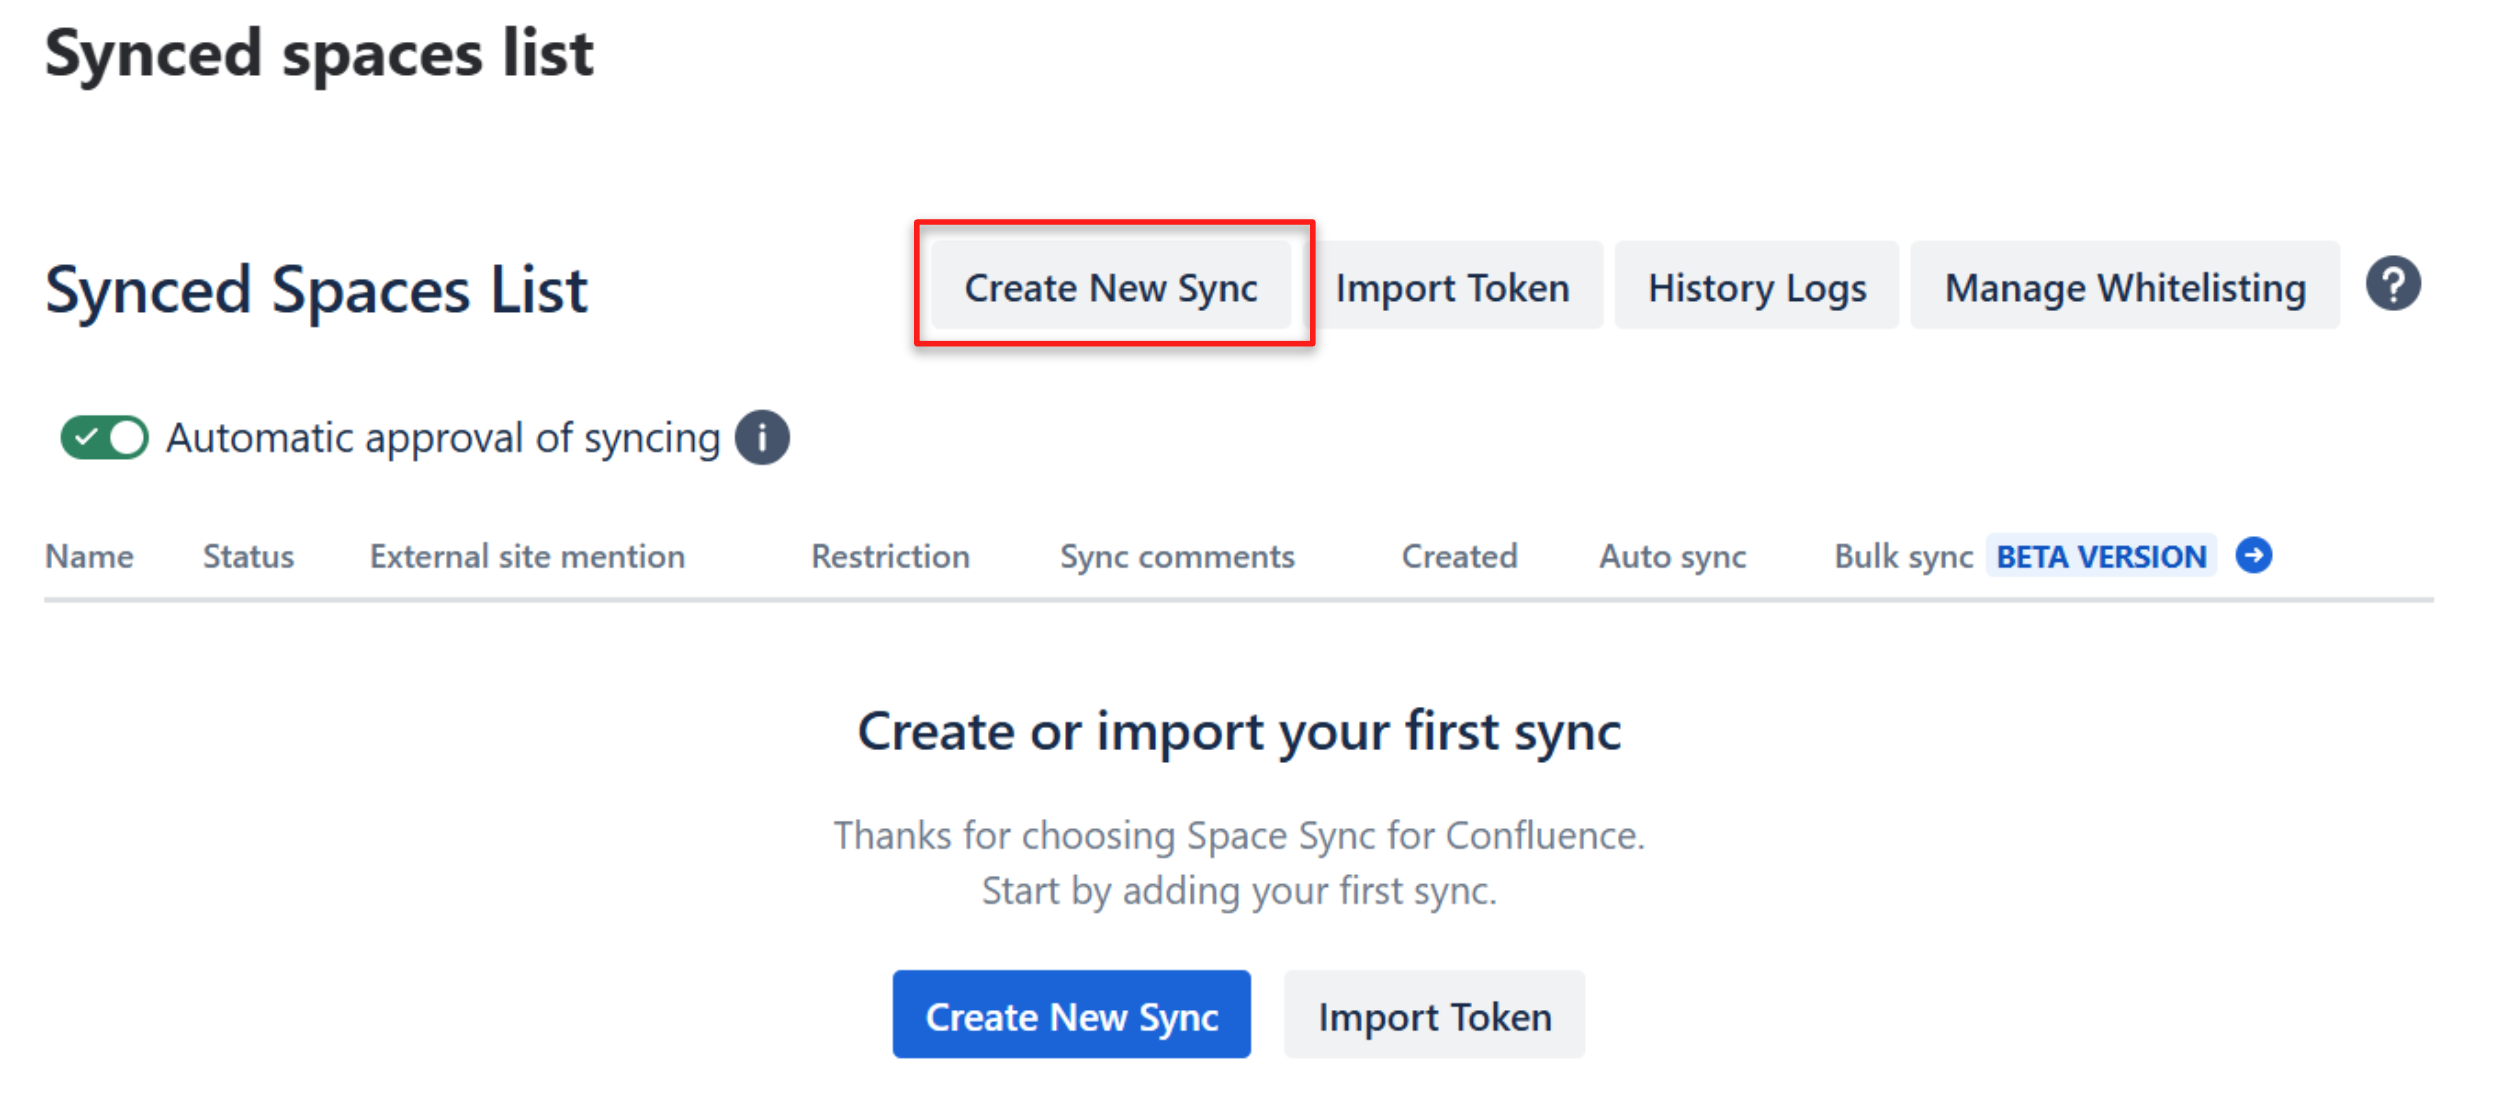Click the Name column header
The width and height of the screenshot is (2493, 1093).
click(89, 556)
